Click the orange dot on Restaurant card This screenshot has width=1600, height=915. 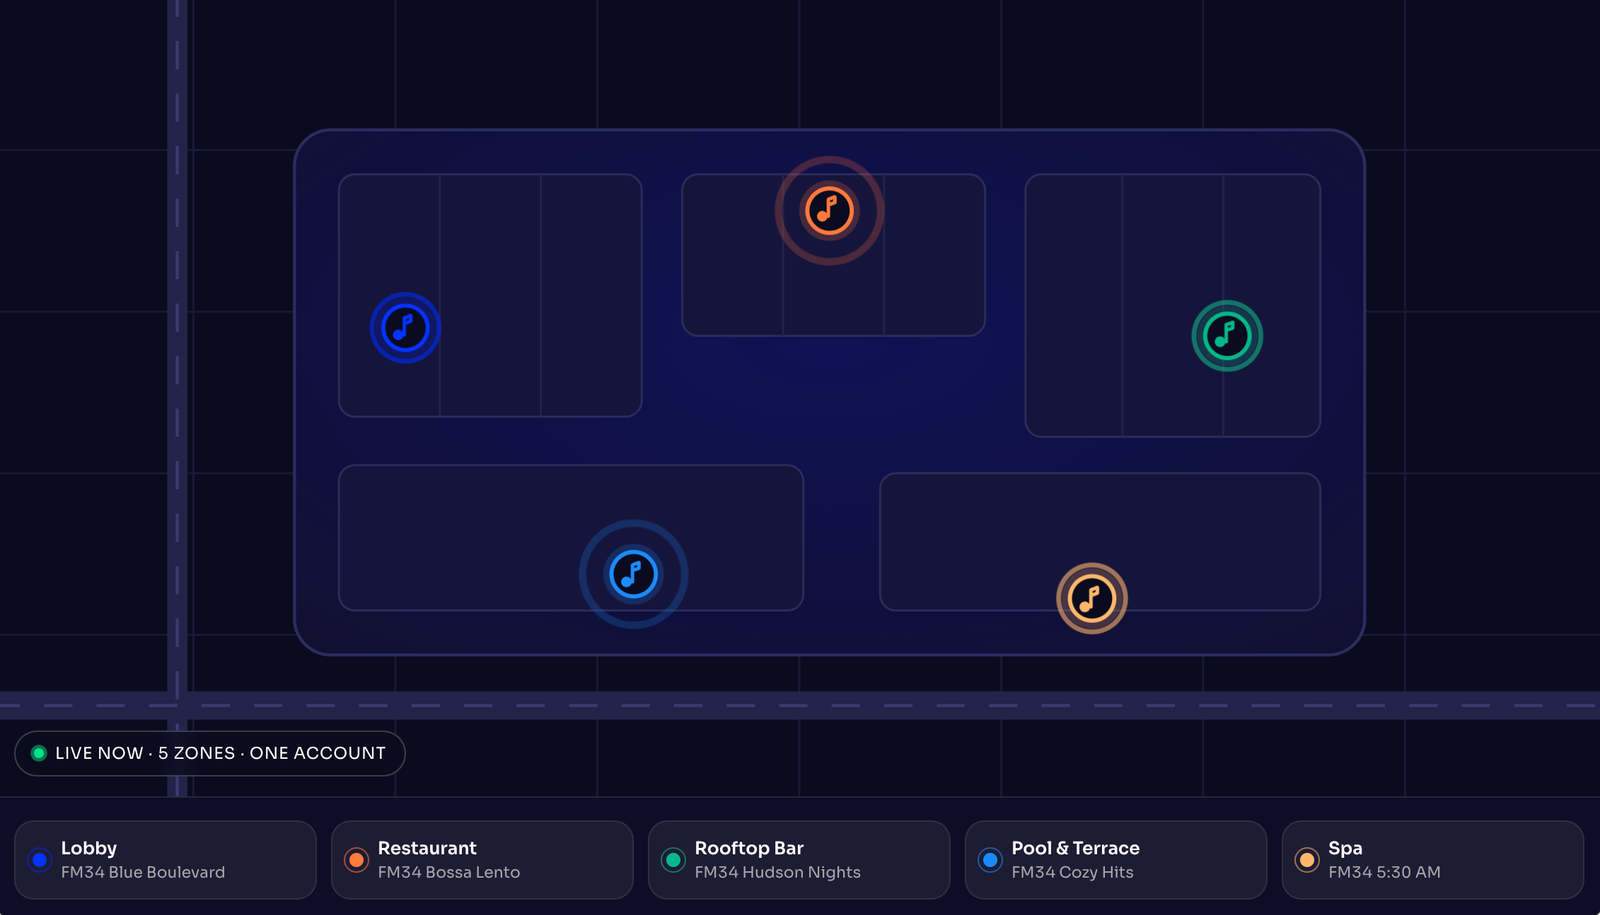tap(357, 860)
